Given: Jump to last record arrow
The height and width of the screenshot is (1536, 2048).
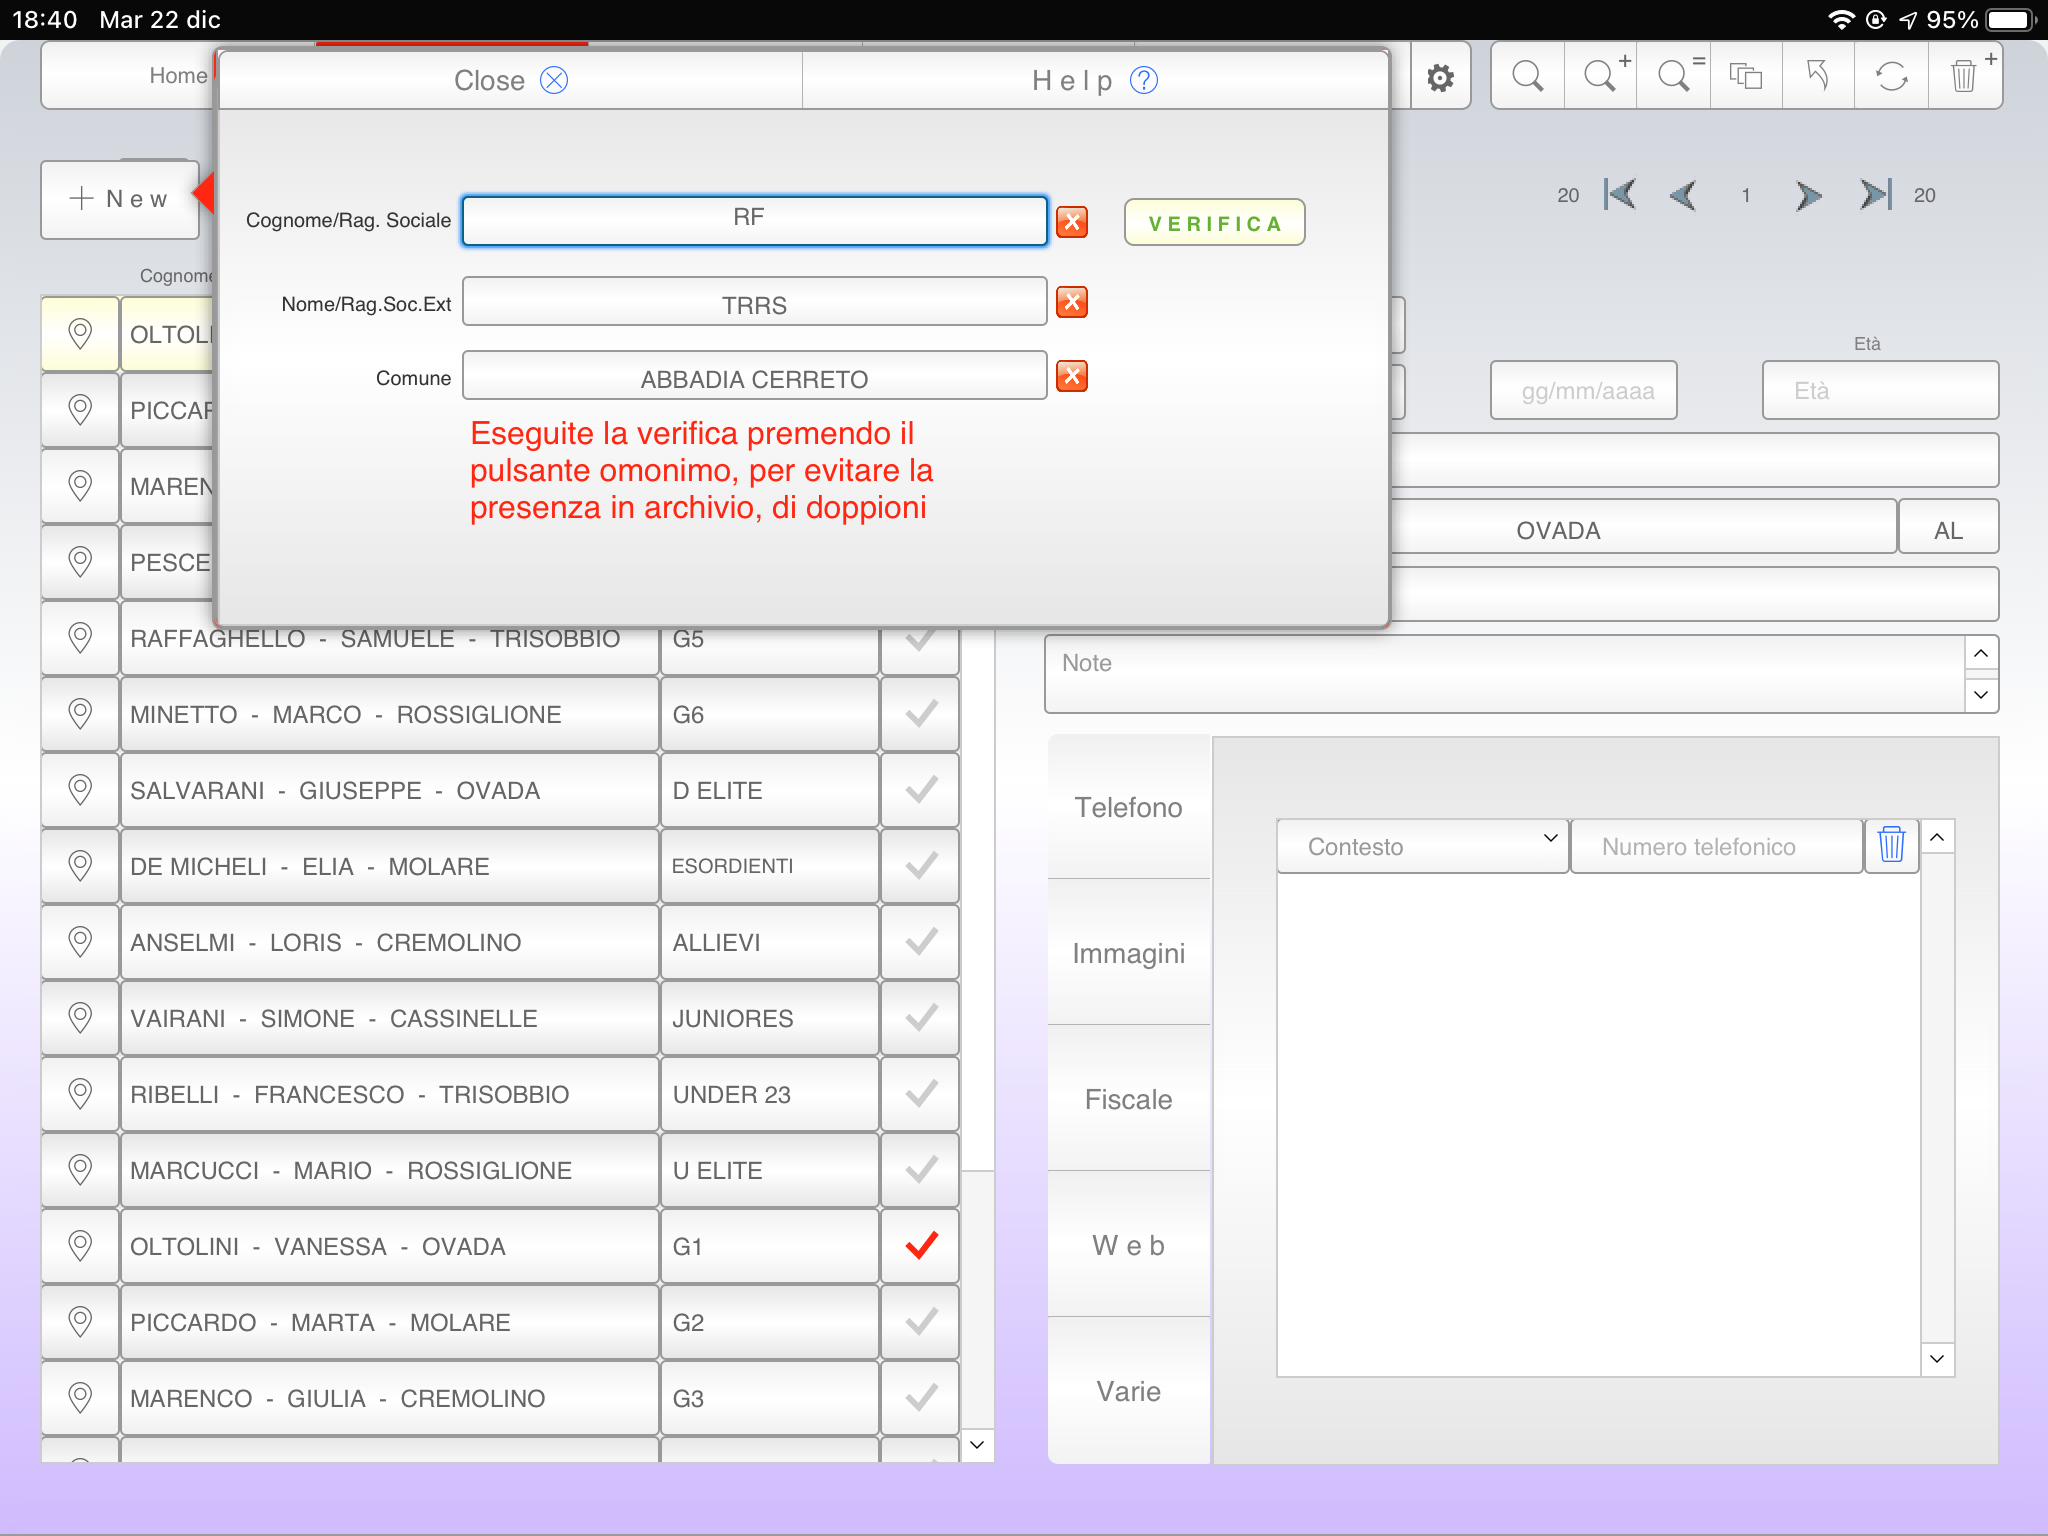Looking at the screenshot, I should tap(1875, 195).
